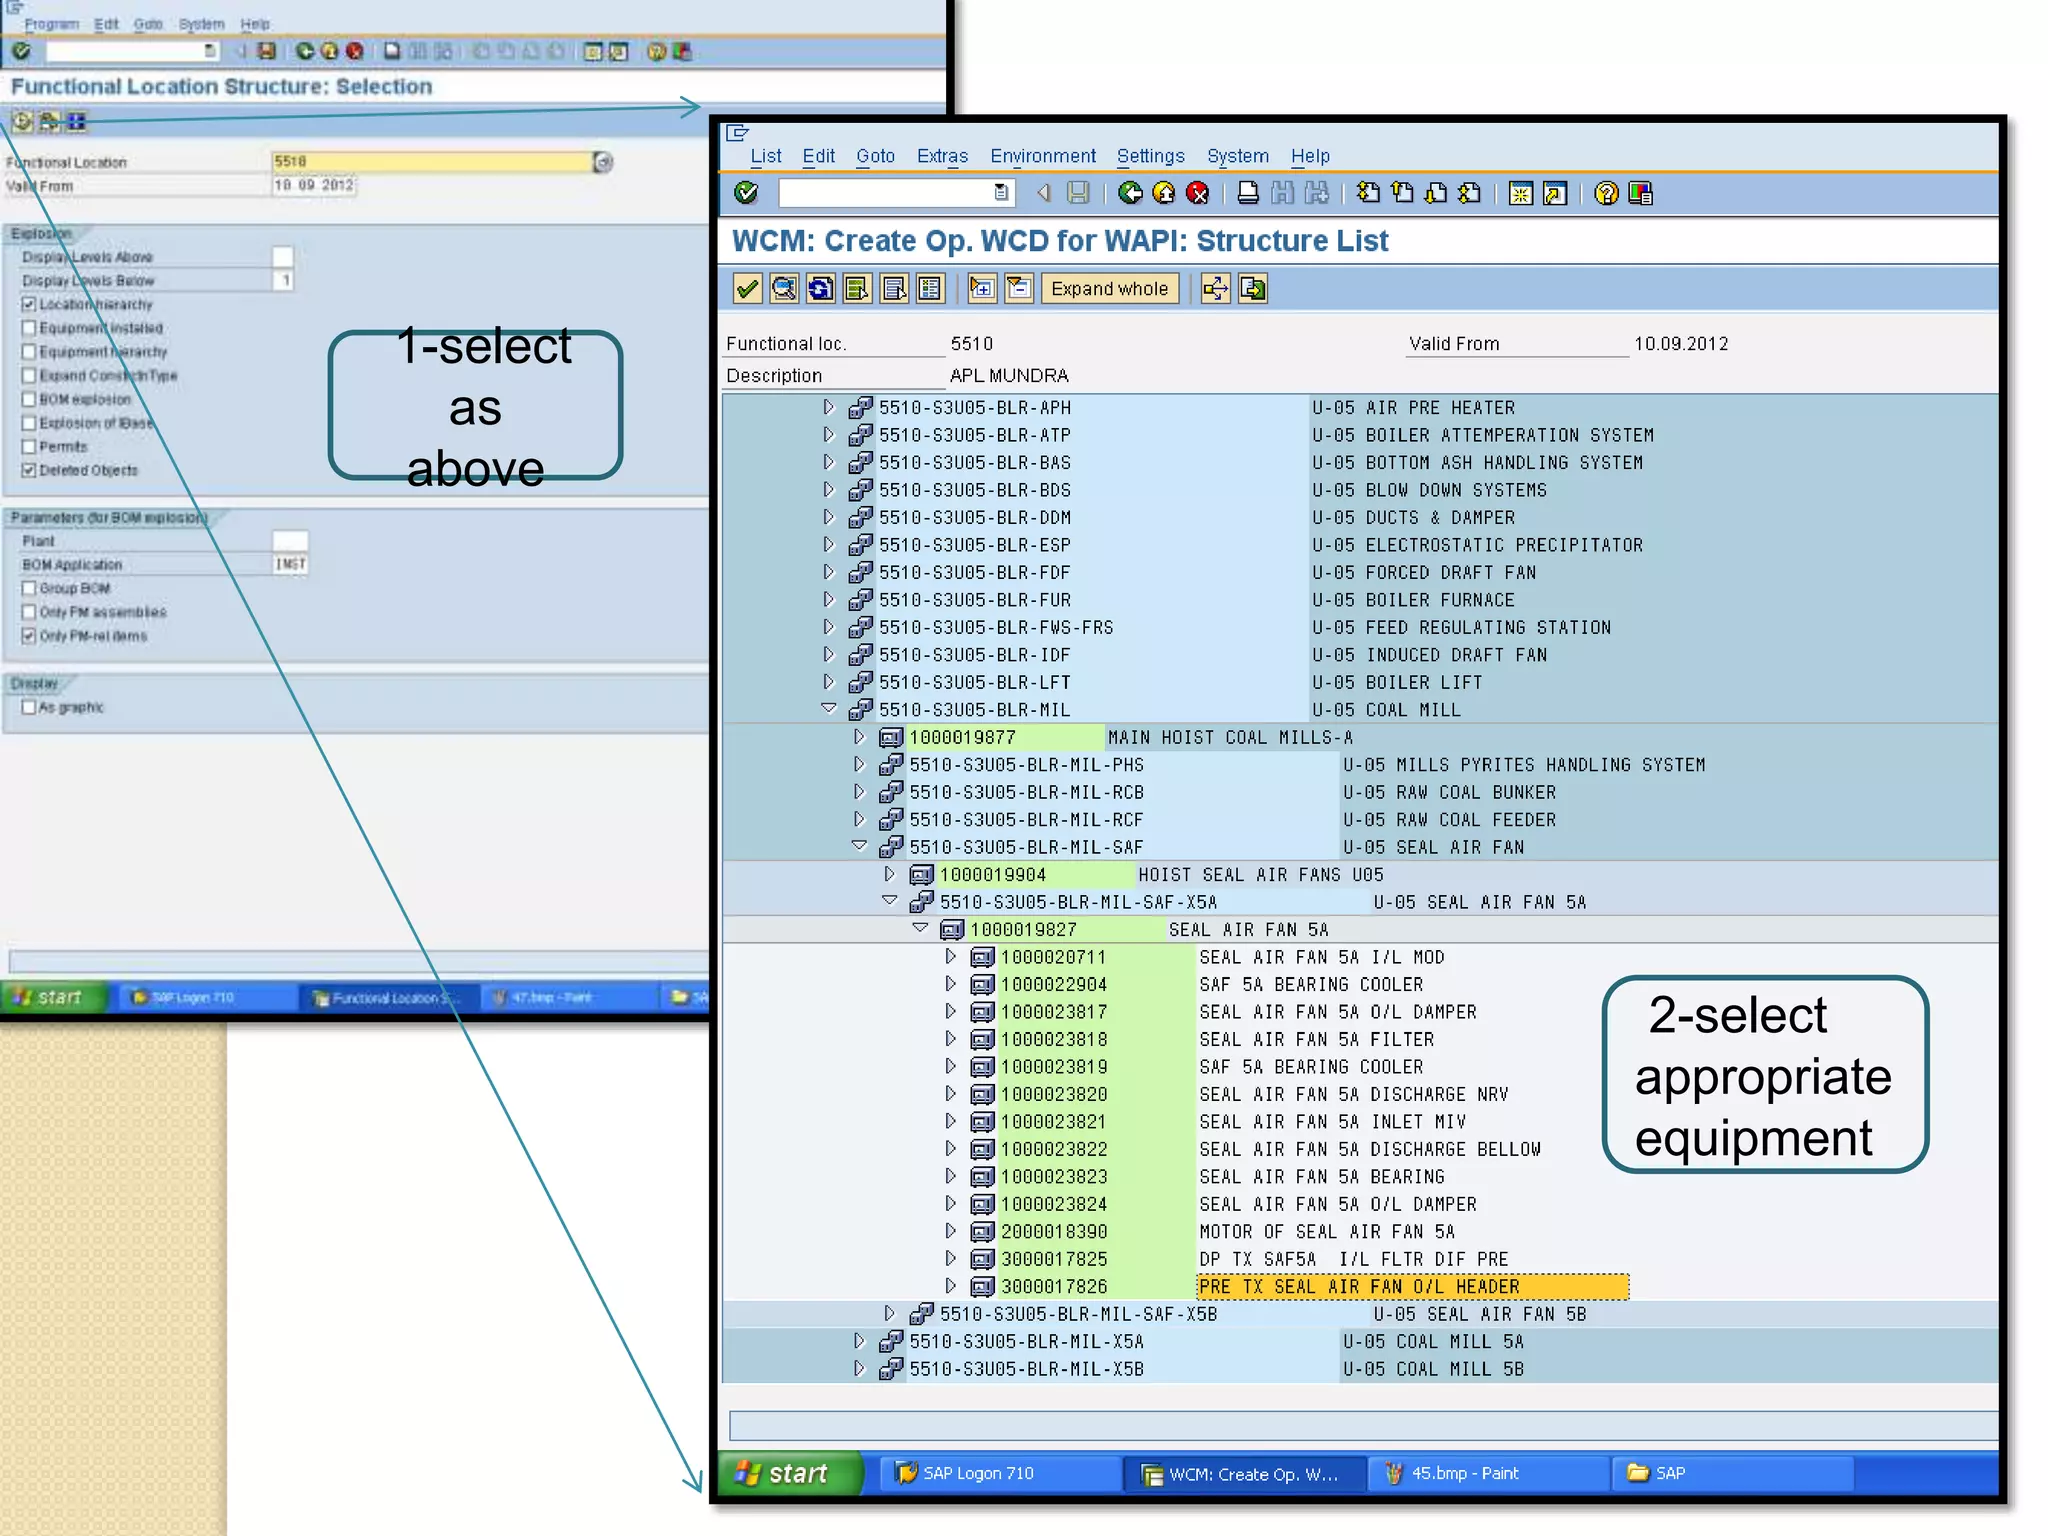The width and height of the screenshot is (2048, 1536).
Task: Click the Detail magnifier icon
Action: (784, 289)
